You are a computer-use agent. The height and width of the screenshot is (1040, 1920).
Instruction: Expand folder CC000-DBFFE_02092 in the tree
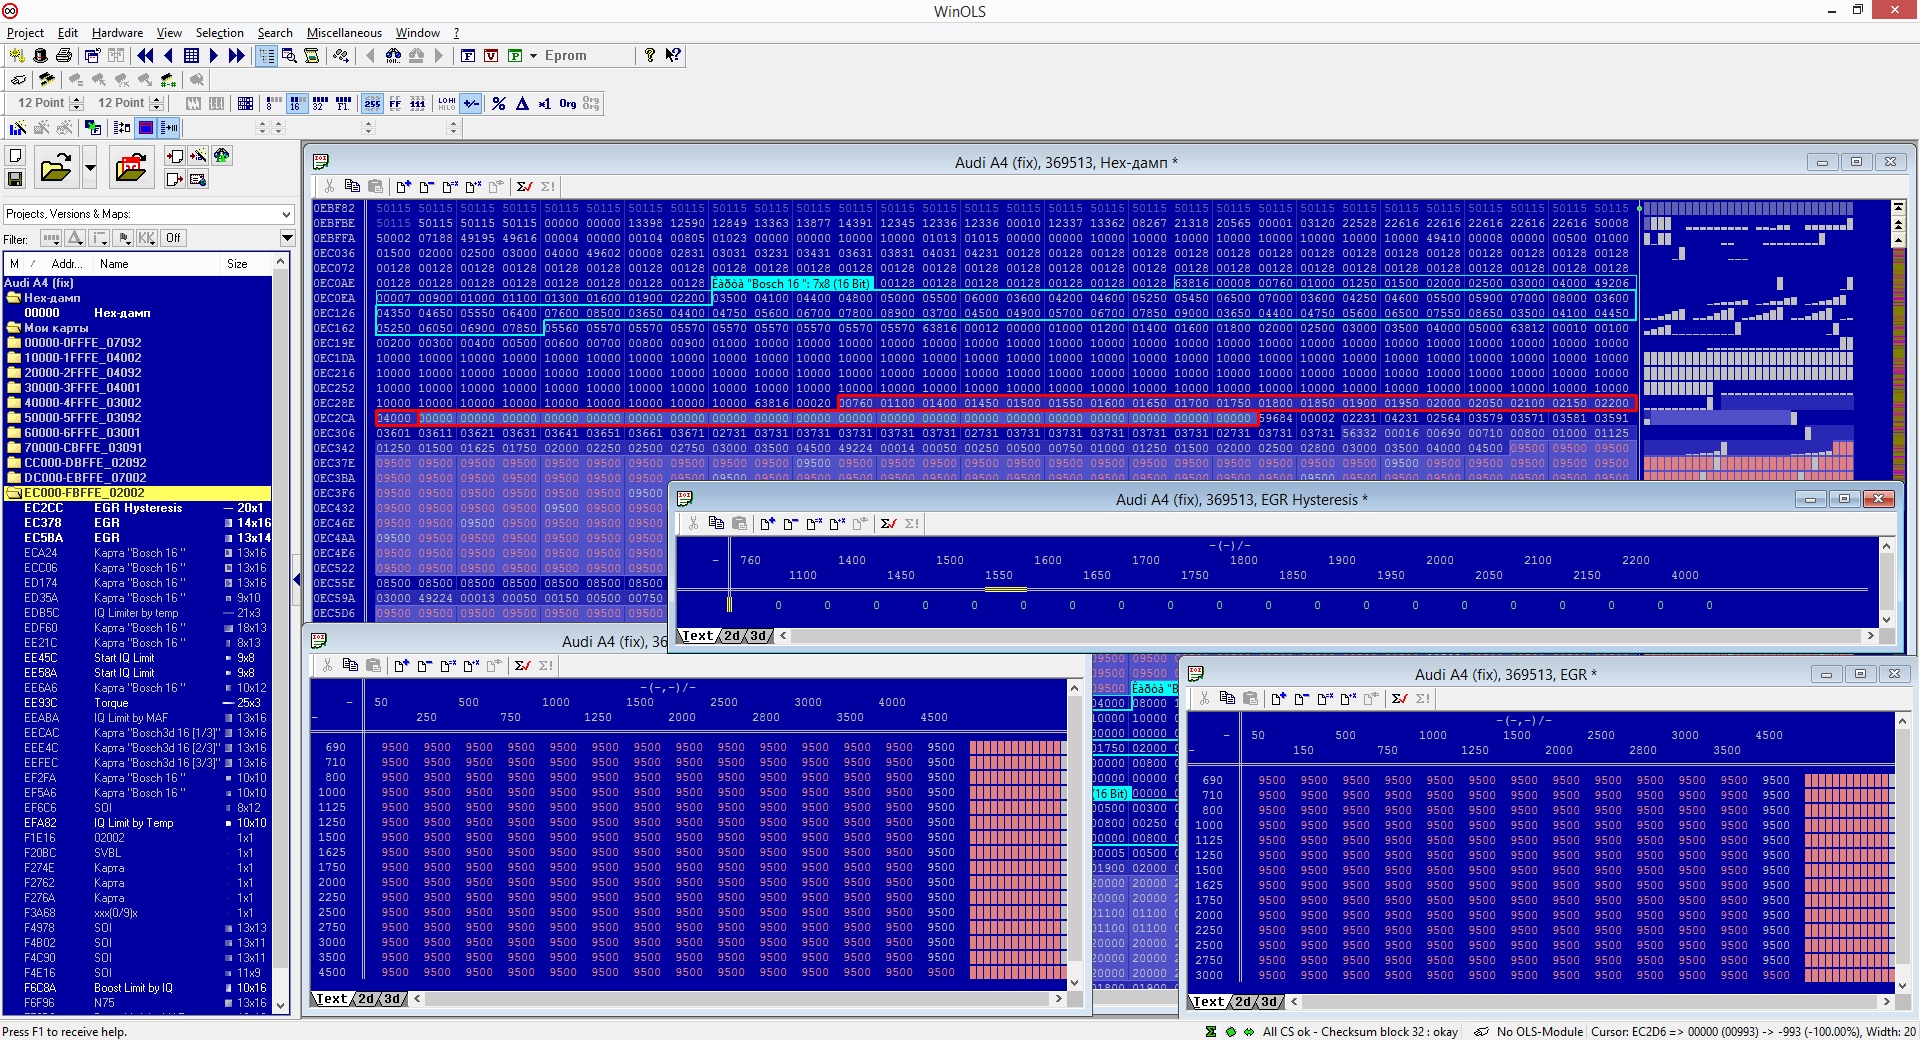click(14, 462)
